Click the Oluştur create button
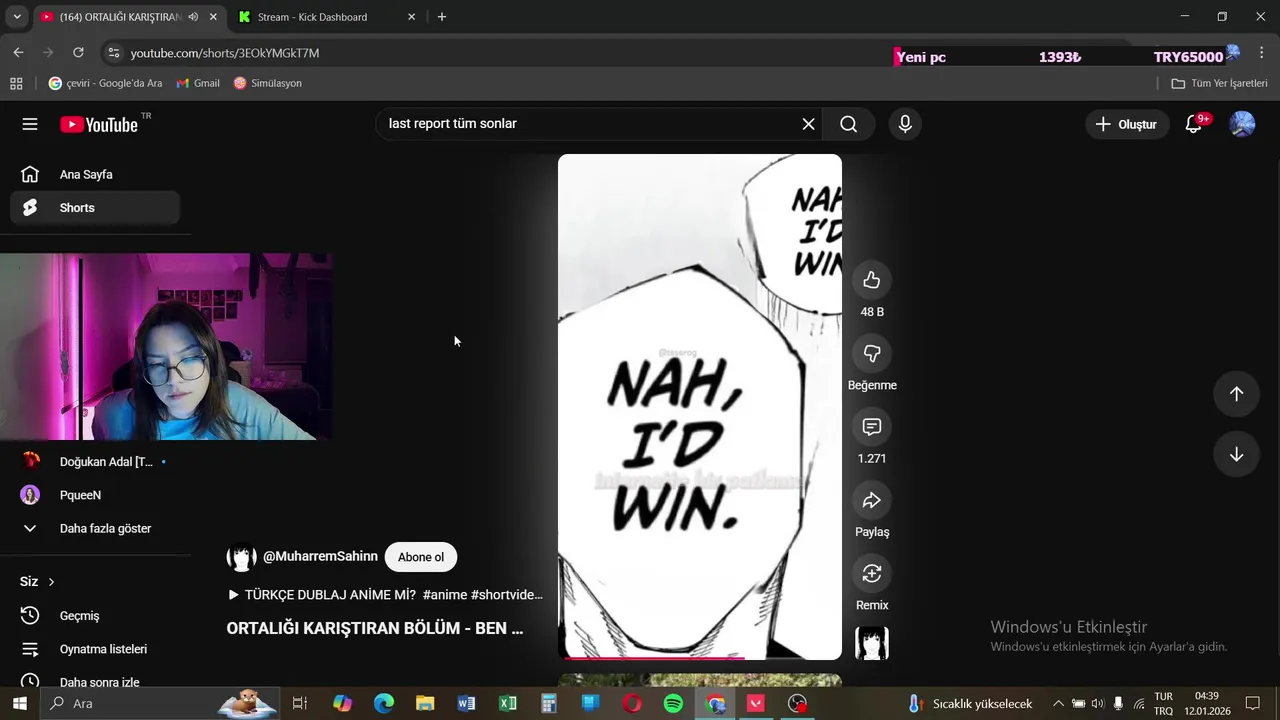1280x720 pixels. click(1126, 124)
